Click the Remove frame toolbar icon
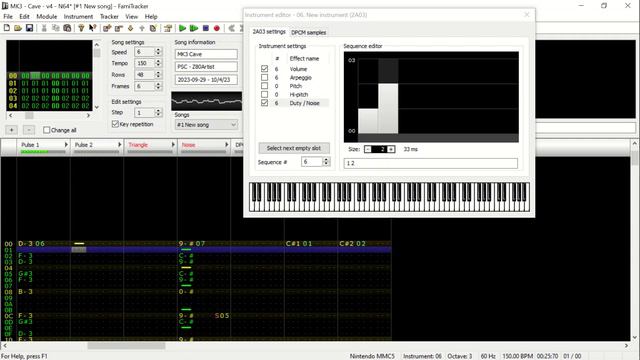 (x=119, y=28)
